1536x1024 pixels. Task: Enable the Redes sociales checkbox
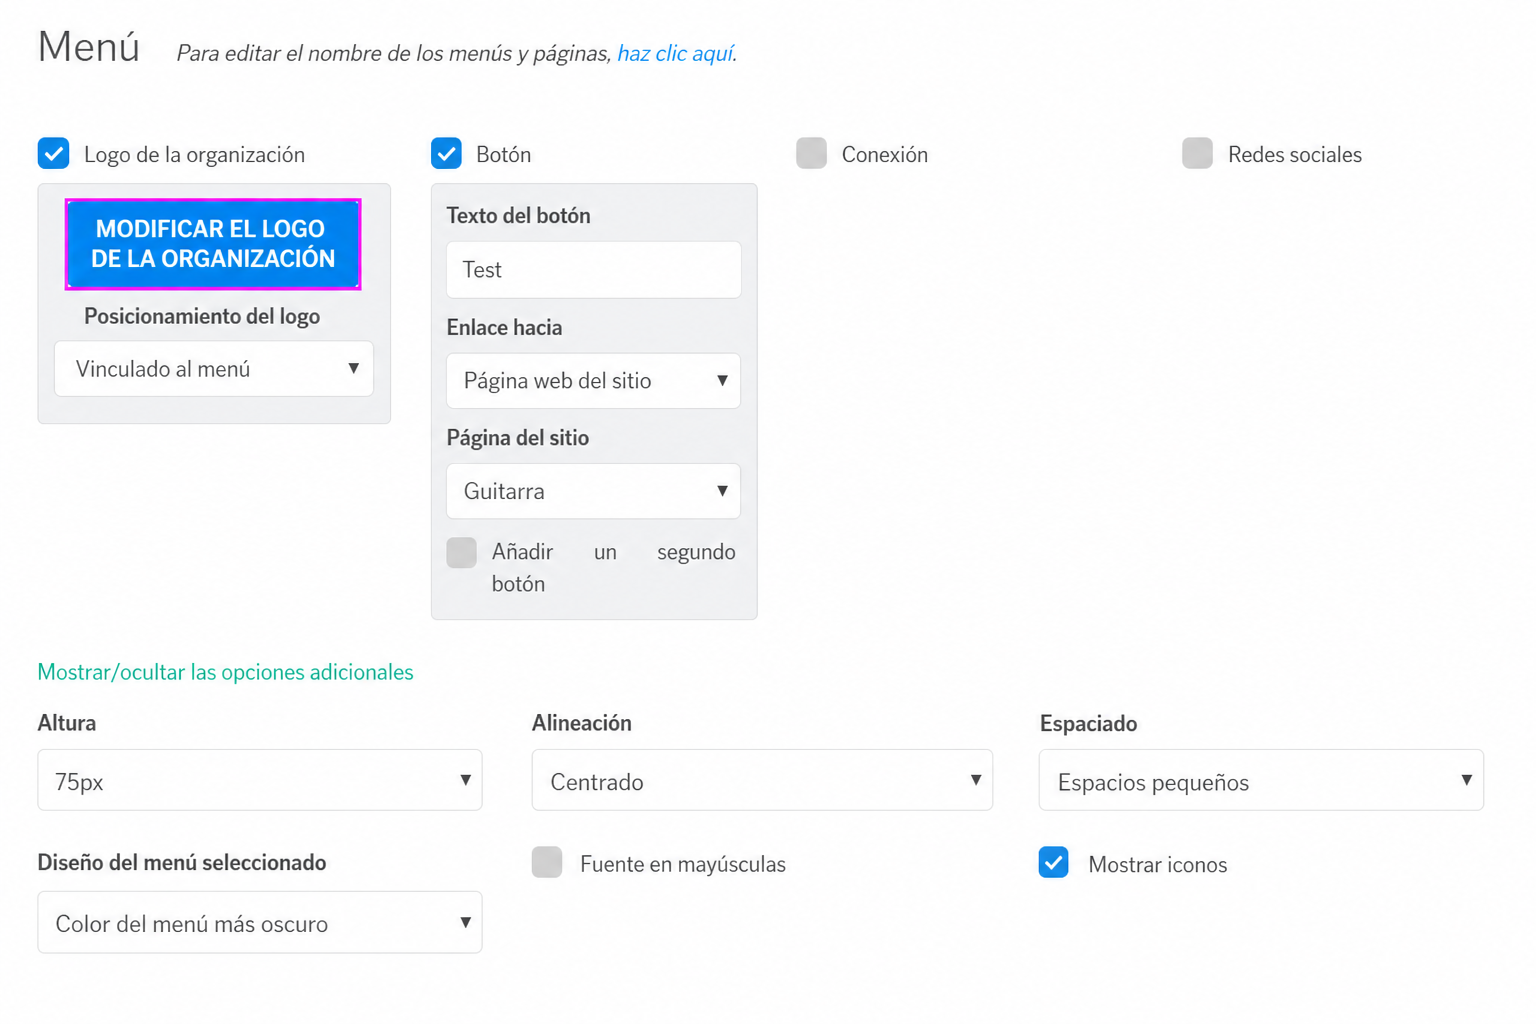tap(1198, 154)
